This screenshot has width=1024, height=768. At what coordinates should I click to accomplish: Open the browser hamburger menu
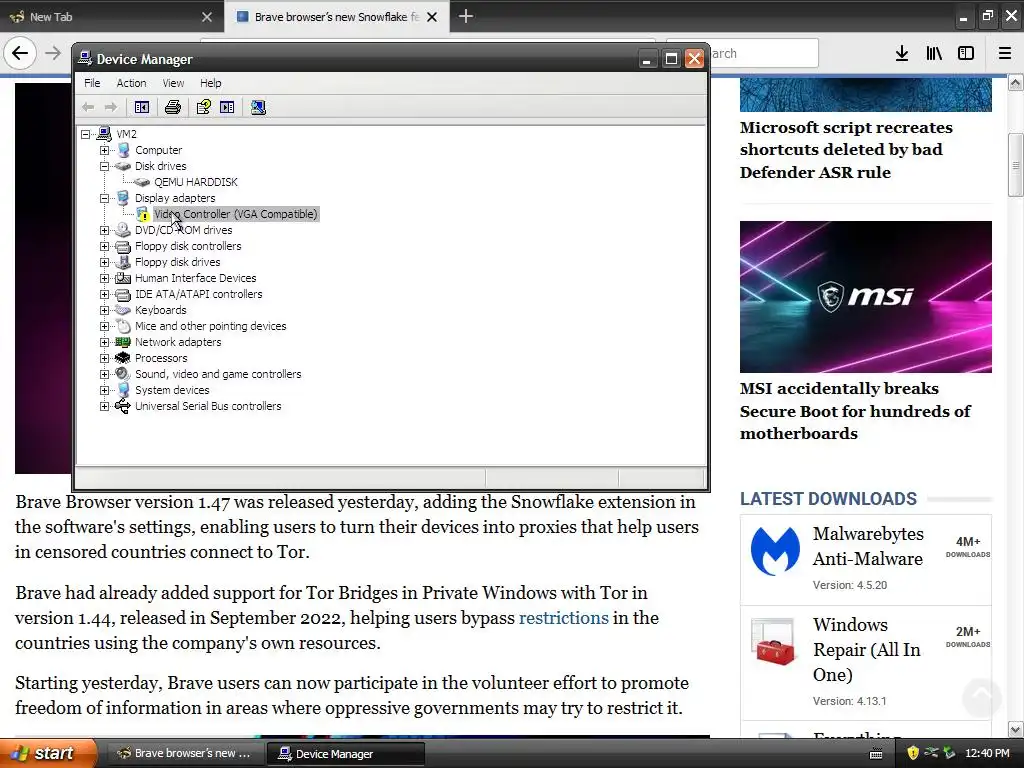click(1005, 54)
